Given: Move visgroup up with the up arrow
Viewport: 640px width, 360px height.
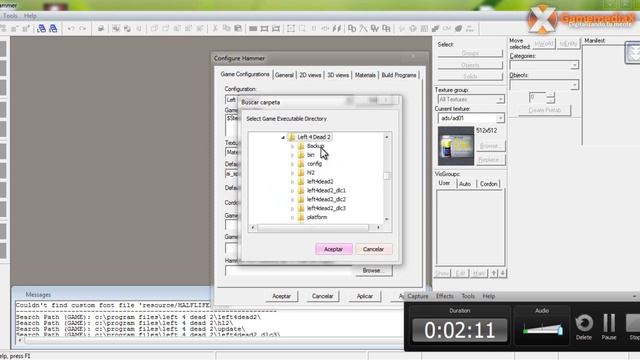Looking at the screenshot, I should point(494,273).
